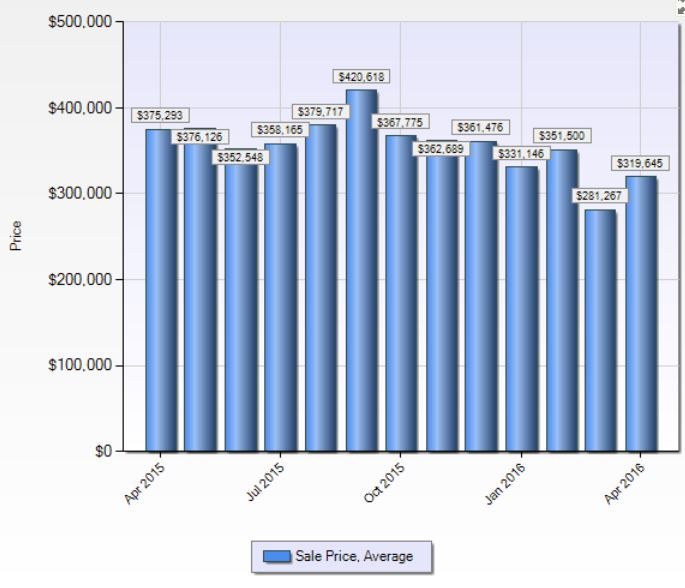The image size is (685, 588).
Task: Select the $376,126 data label
Action: (x=200, y=137)
